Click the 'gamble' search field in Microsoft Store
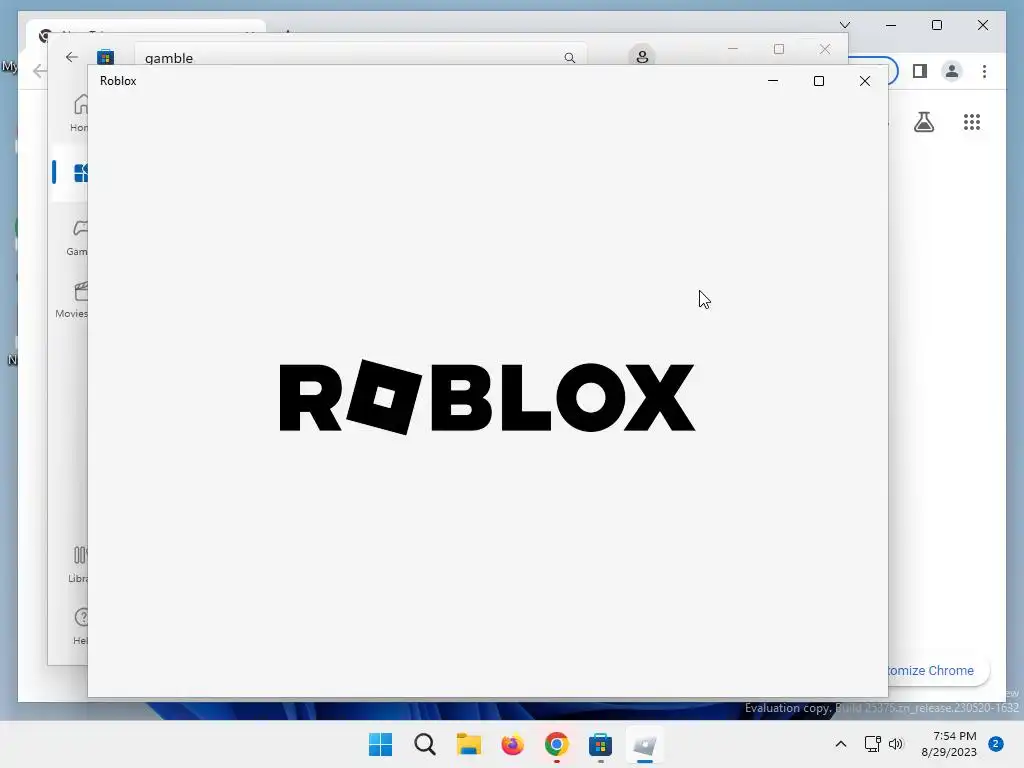 [360, 57]
